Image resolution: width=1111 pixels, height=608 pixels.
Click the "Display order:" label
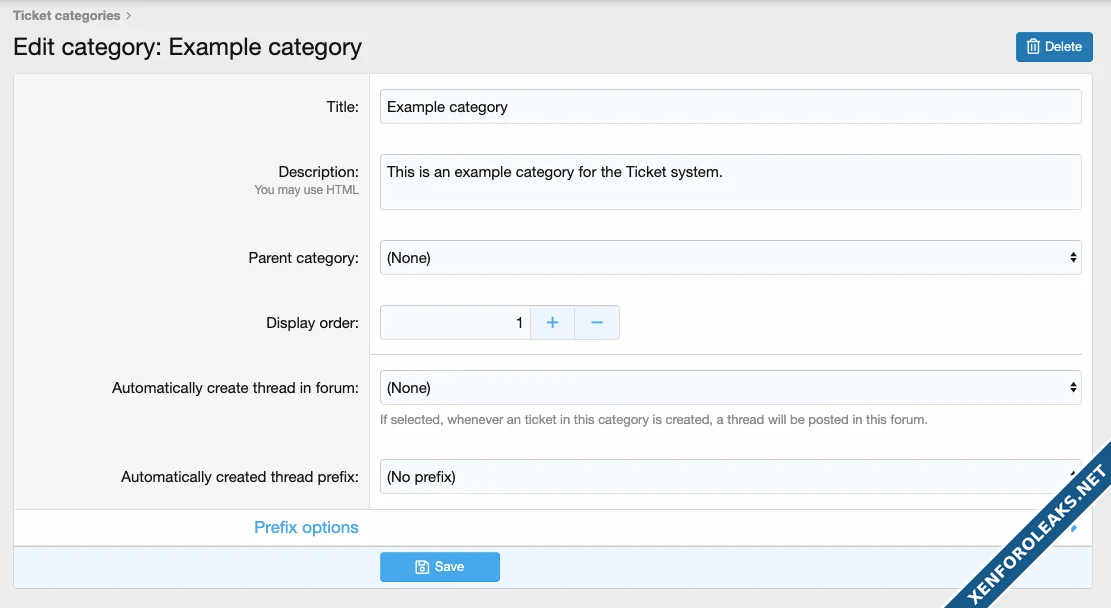pos(312,323)
